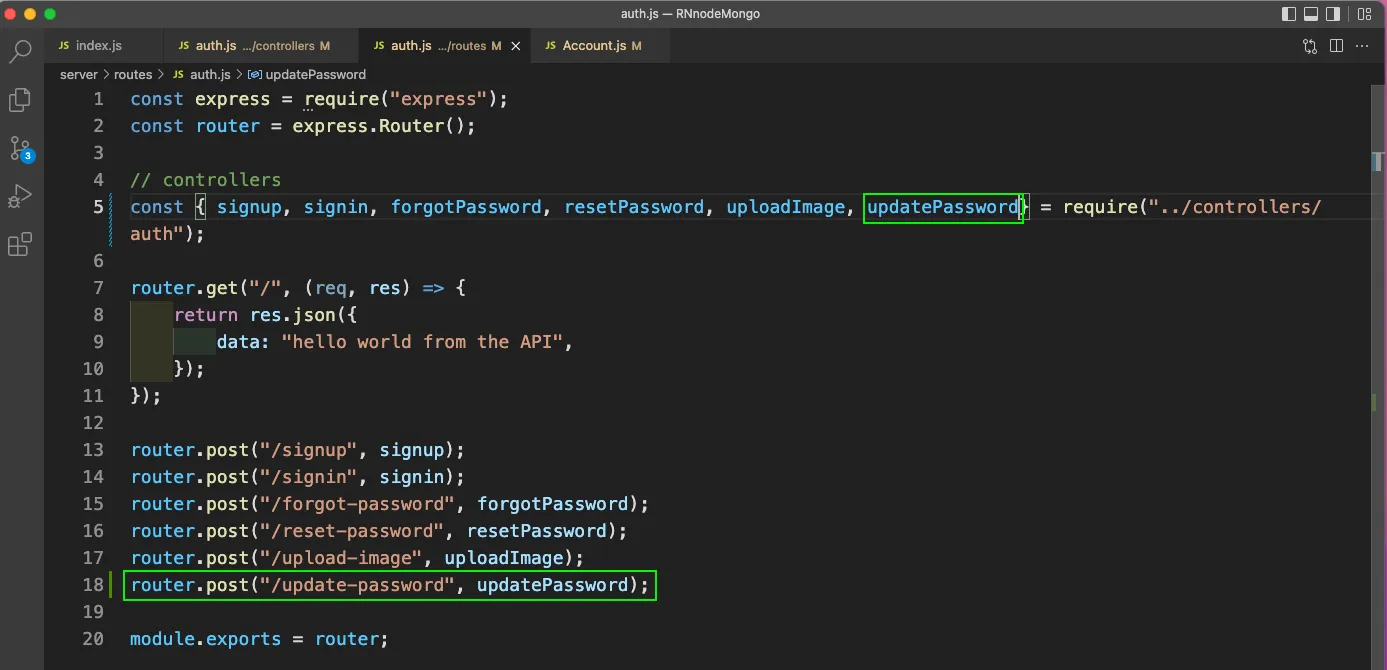
Task: Click the JS file icon on Account.js tab
Action: pyautogui.click(x=550, y=46)
